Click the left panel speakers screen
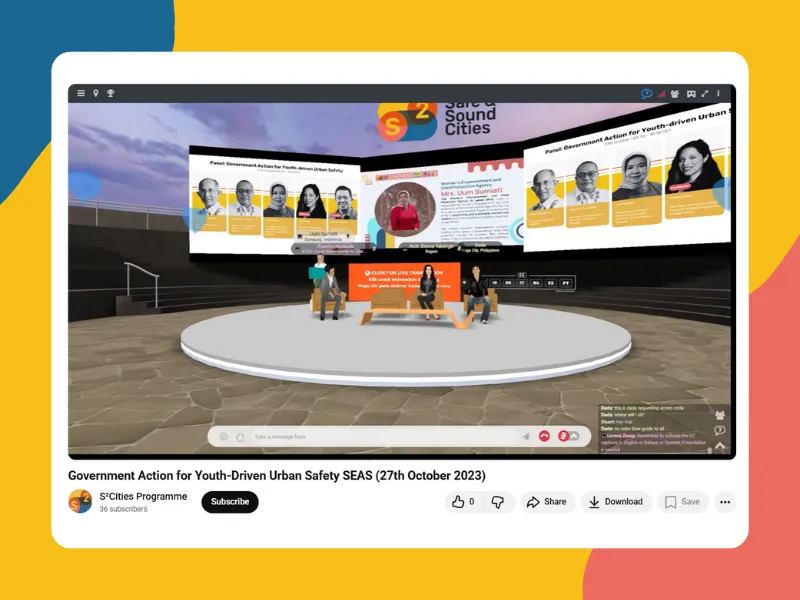 click(274, 203)
